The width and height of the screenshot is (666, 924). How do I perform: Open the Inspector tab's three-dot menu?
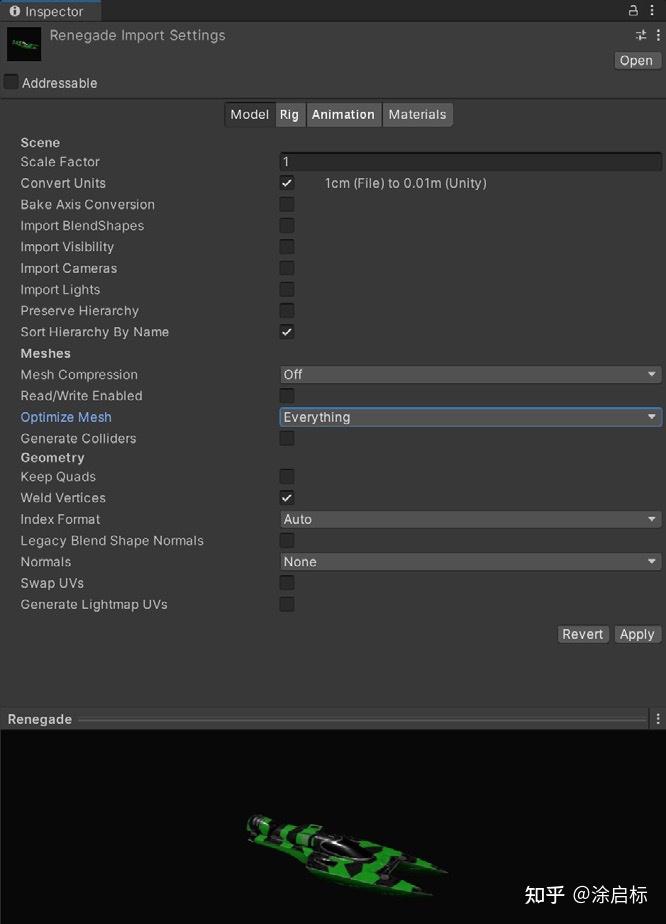tap(655, 11)
